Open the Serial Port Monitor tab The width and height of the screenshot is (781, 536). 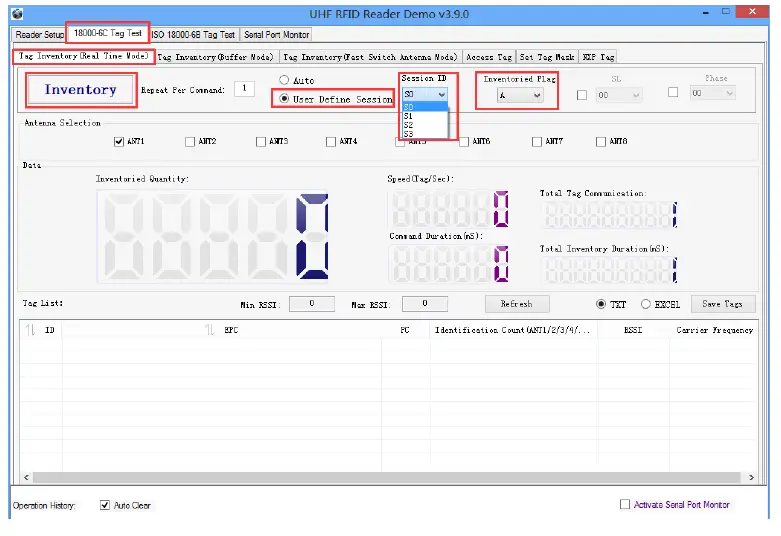click(276, 34)
